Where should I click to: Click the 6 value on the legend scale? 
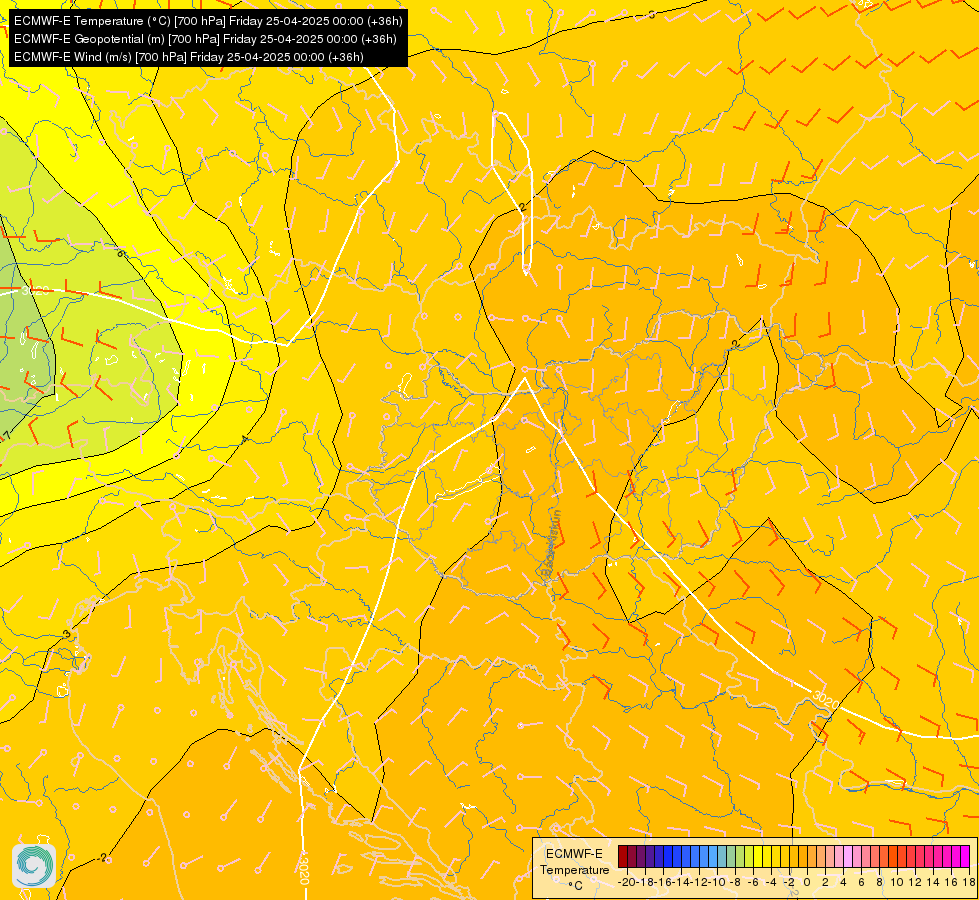click(861, 883)
